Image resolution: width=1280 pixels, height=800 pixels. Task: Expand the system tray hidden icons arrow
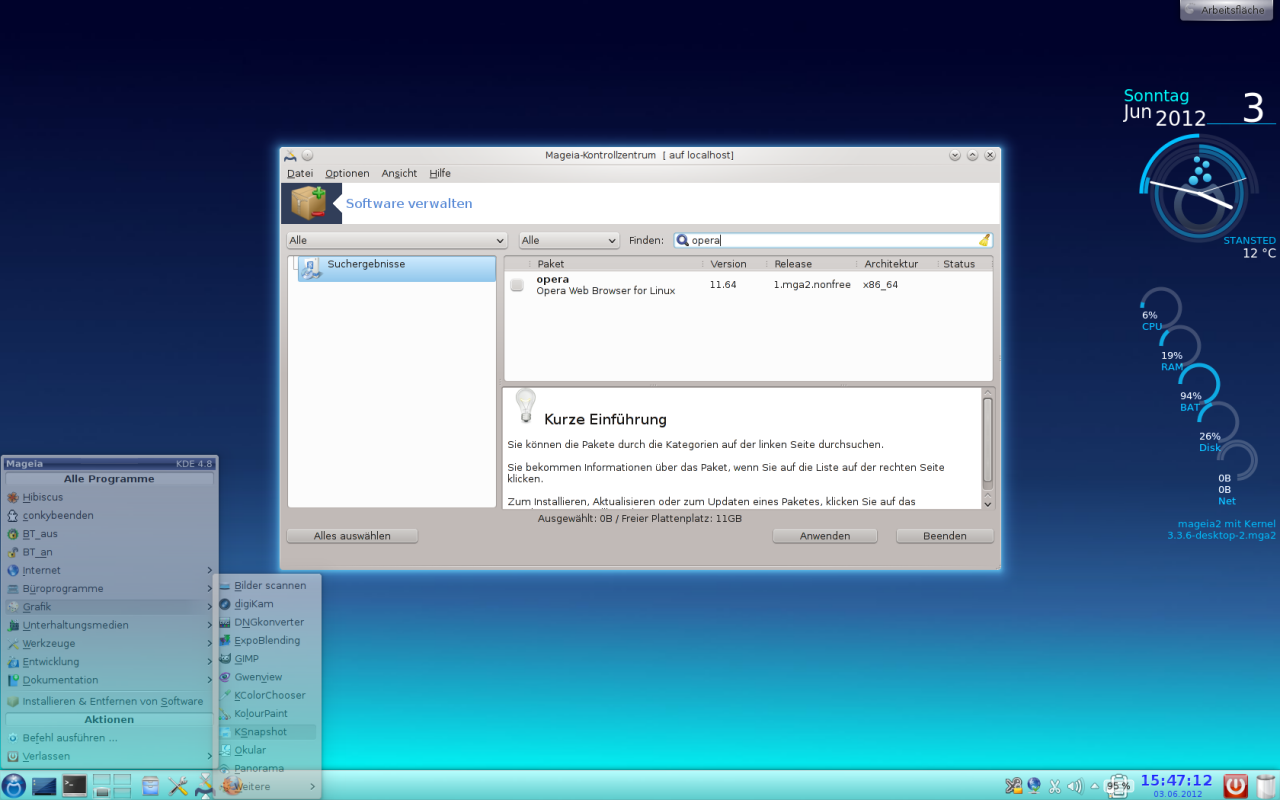(1094, 786)
